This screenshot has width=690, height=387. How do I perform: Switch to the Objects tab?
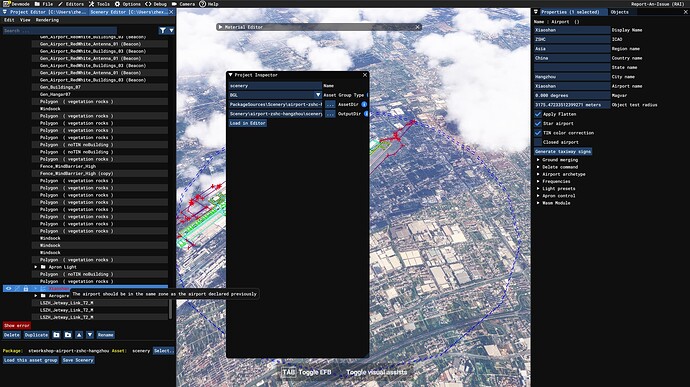coord(620,12)
